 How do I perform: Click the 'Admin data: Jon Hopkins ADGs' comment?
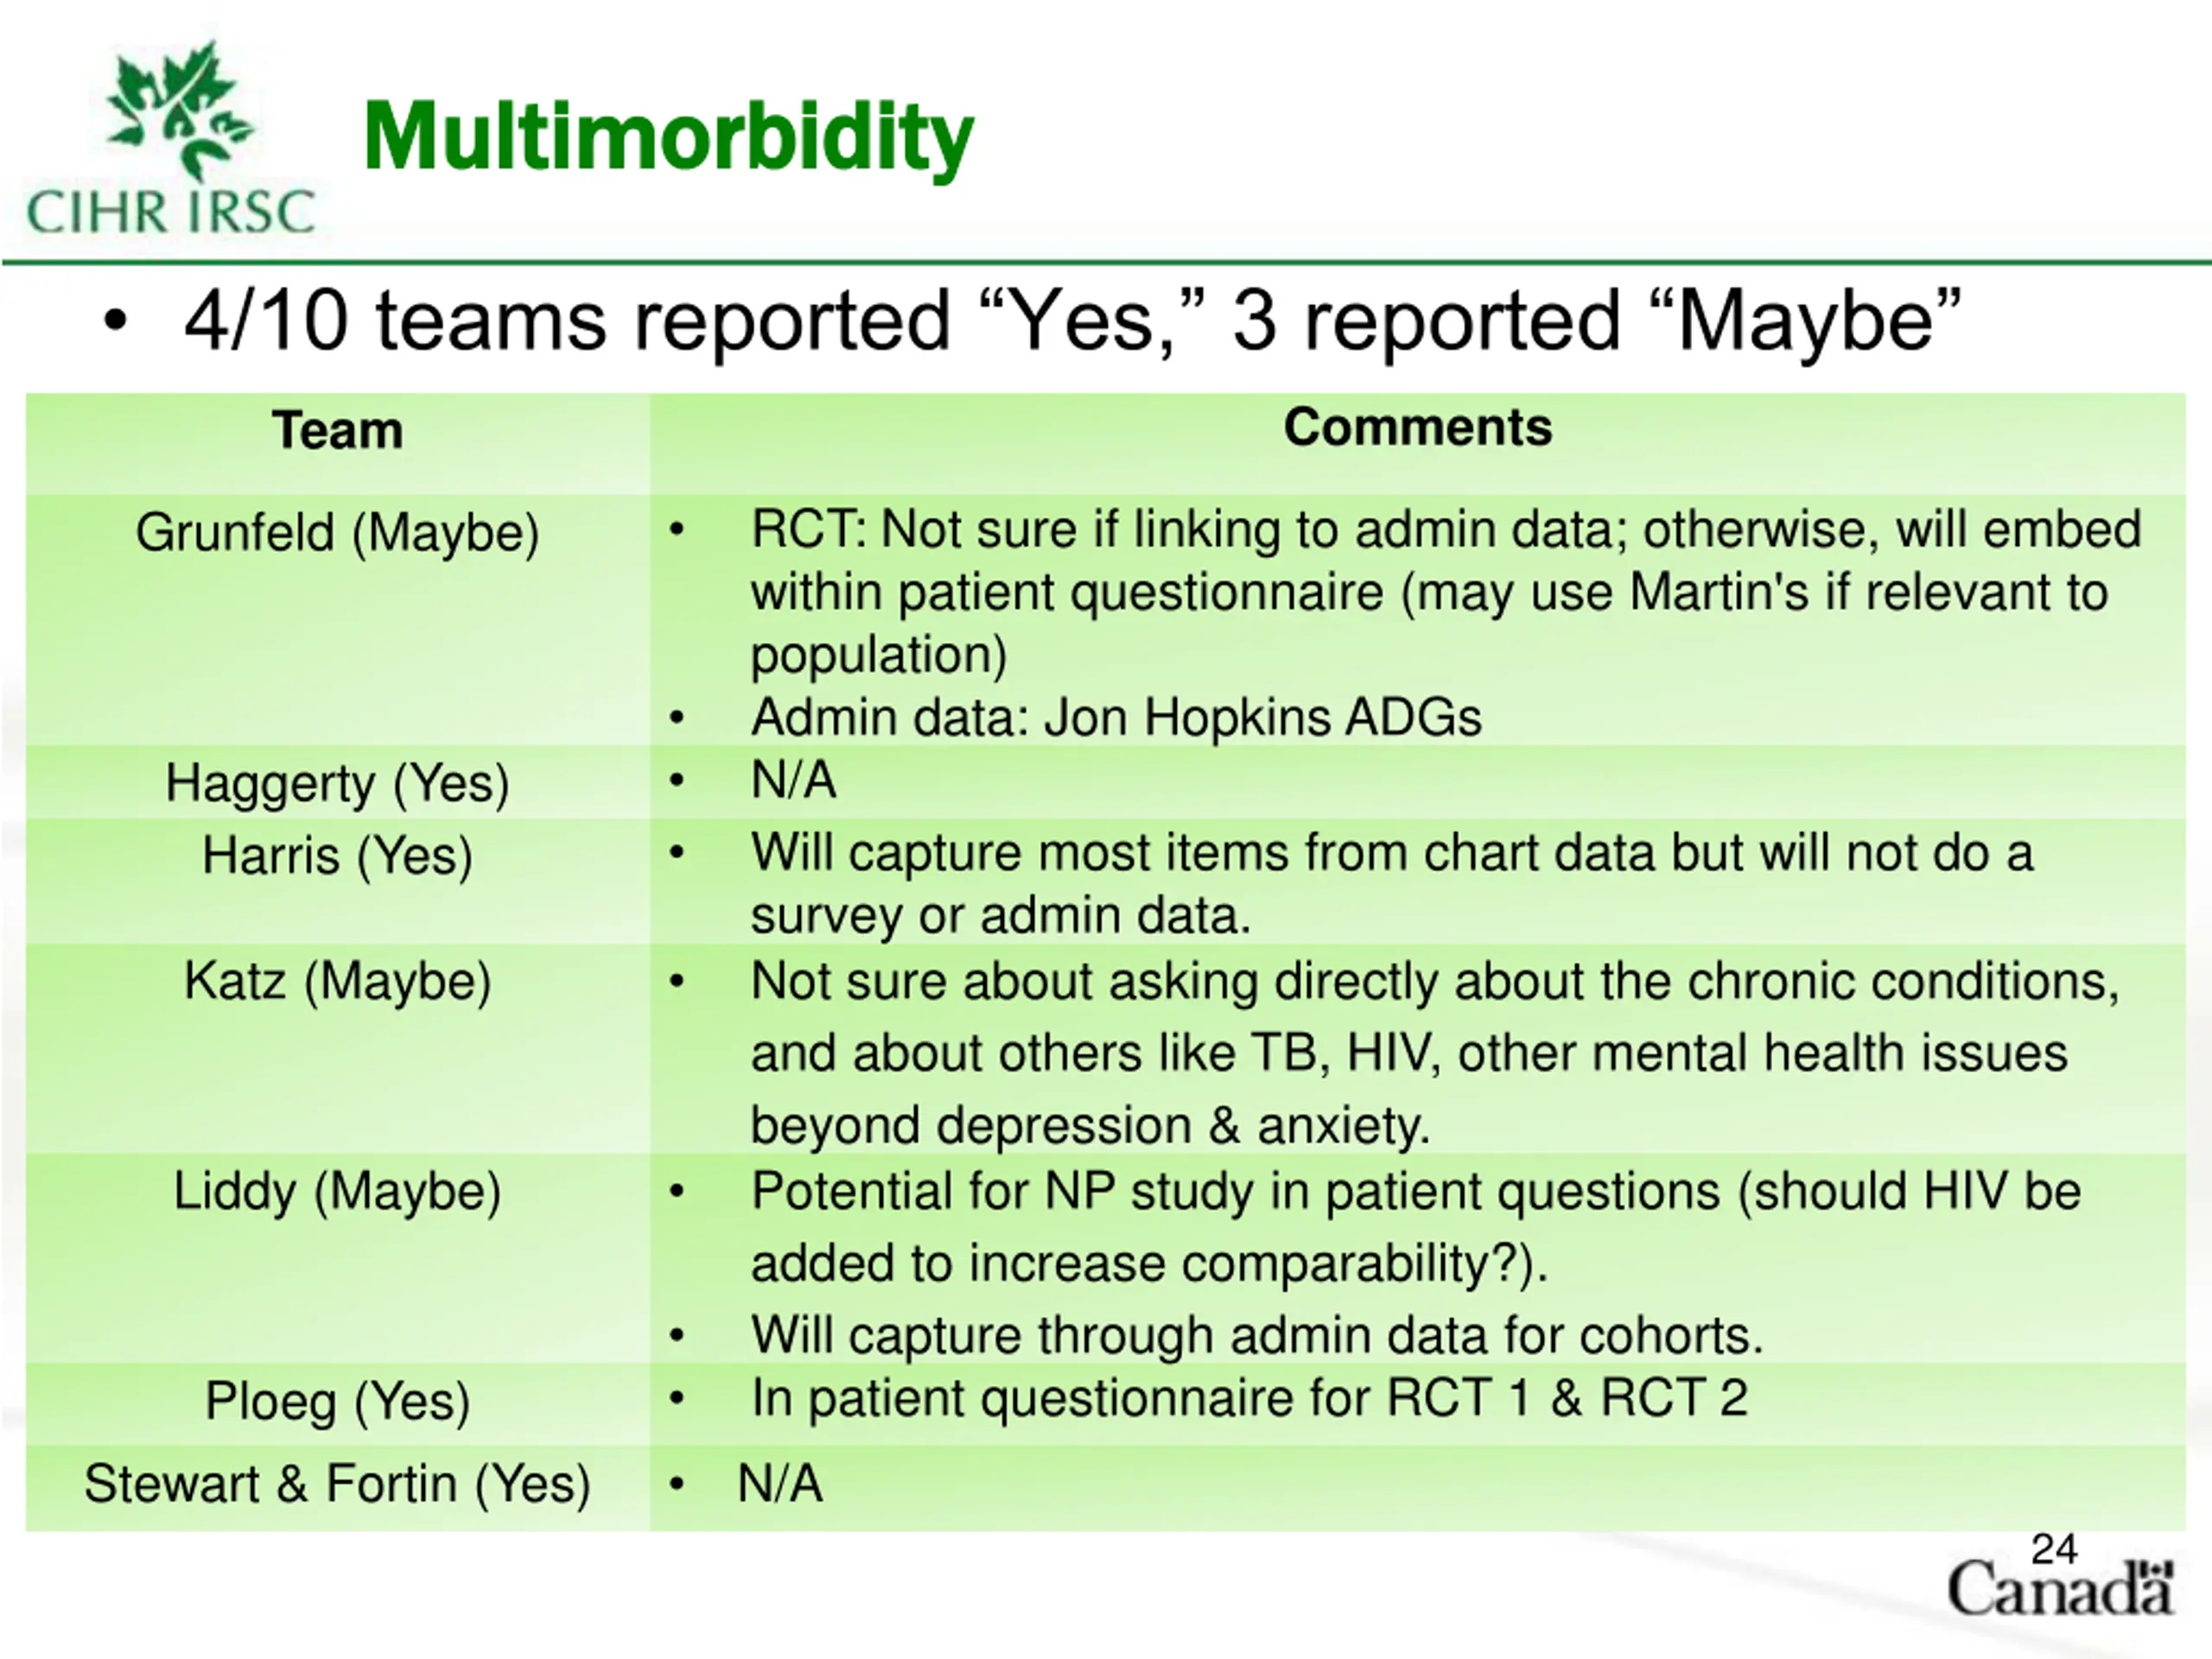coord(1115,717)
